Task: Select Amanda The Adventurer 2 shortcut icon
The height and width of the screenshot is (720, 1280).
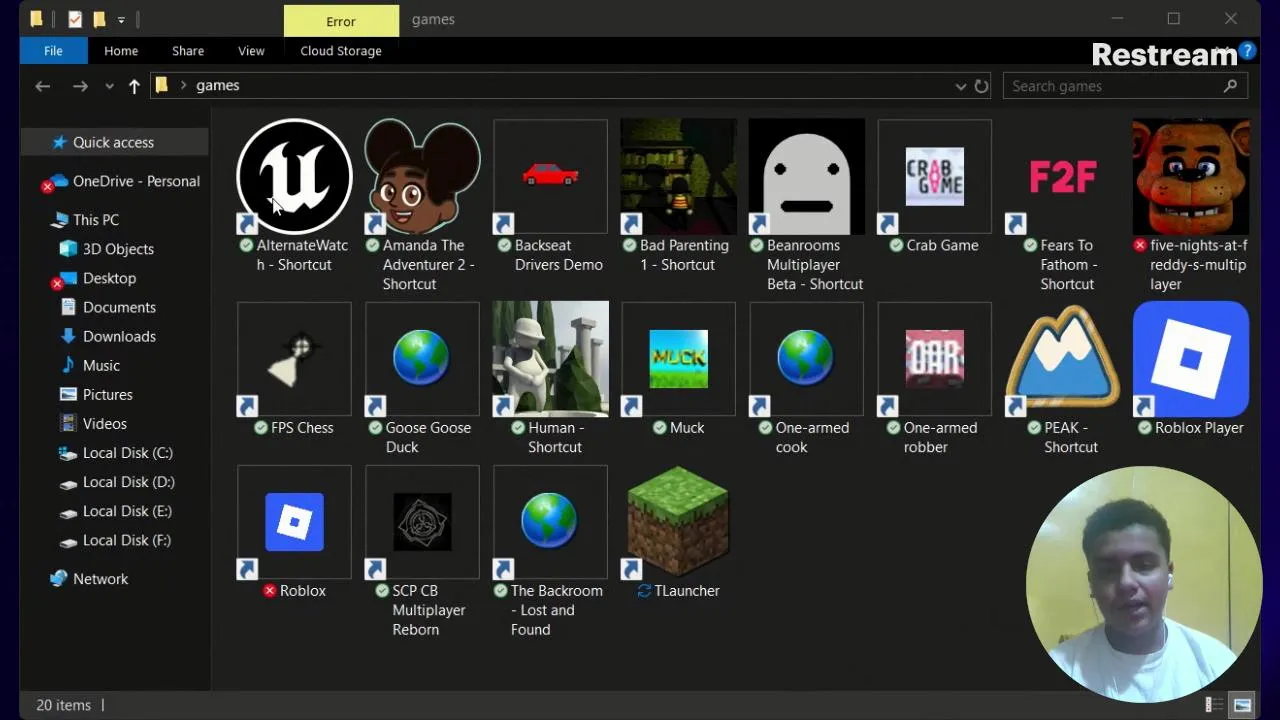Action: pos(422,177)
